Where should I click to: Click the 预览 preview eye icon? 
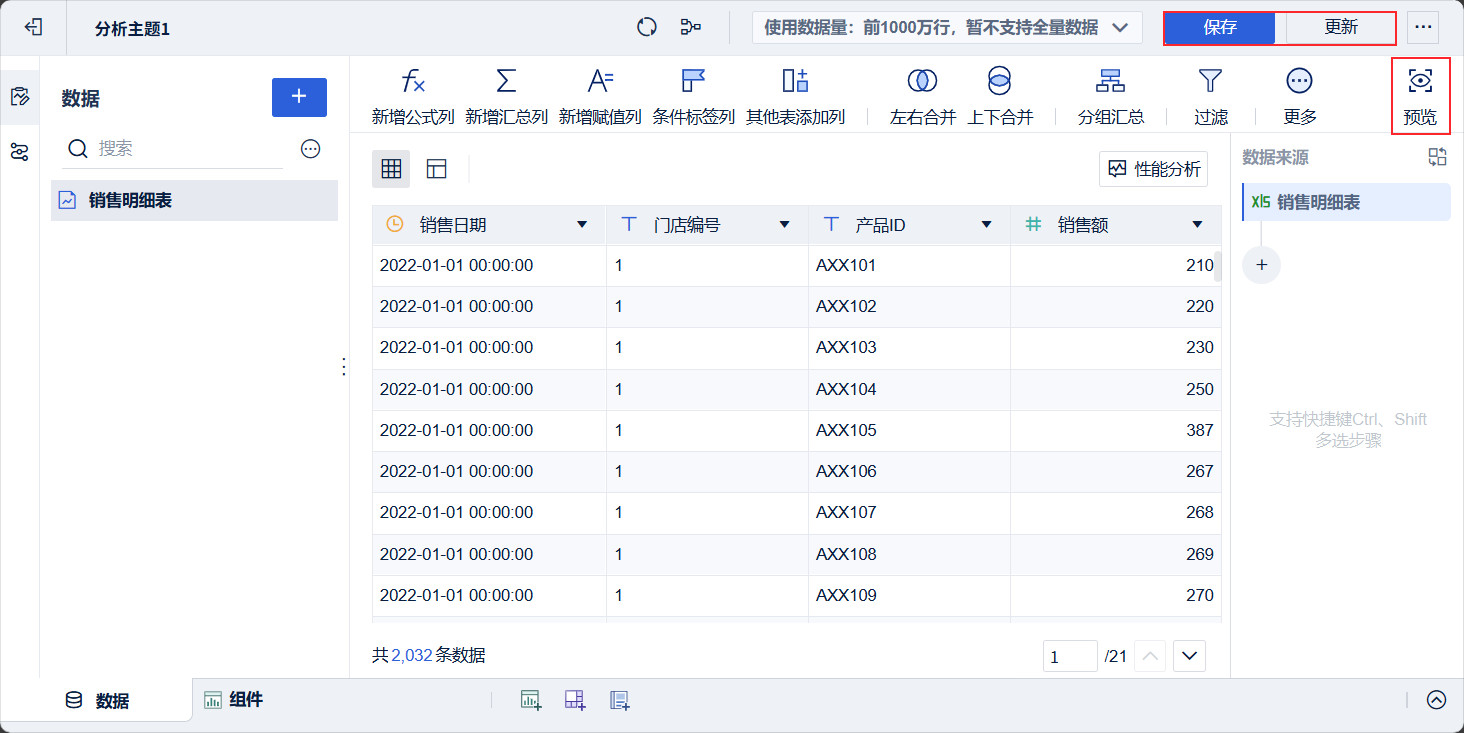coord(1420,82)
